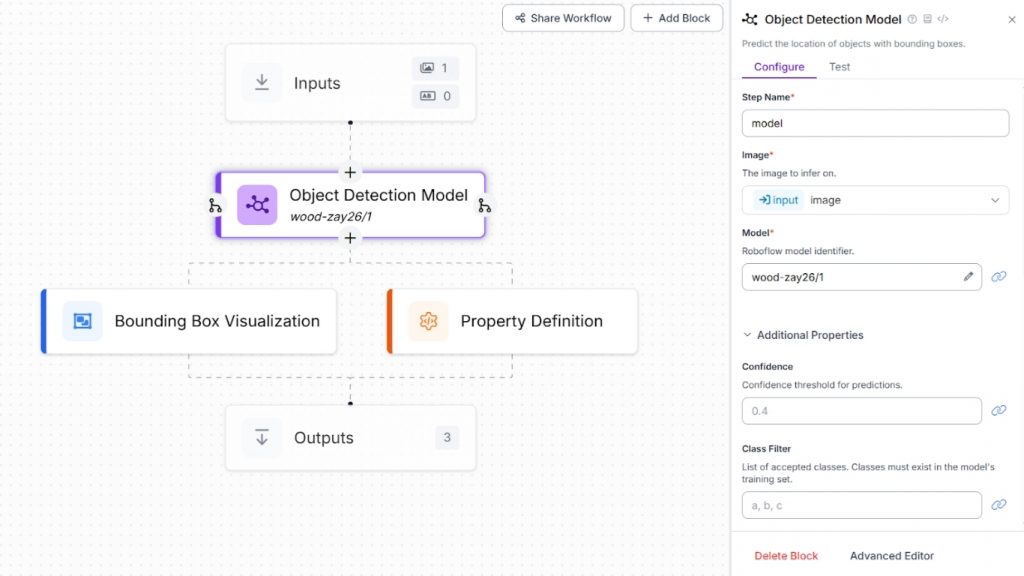Image resolution: width=1024 pixels, height=576 pixels.
Task: Click the Step Name input field
Action: (x=875, y=123)
